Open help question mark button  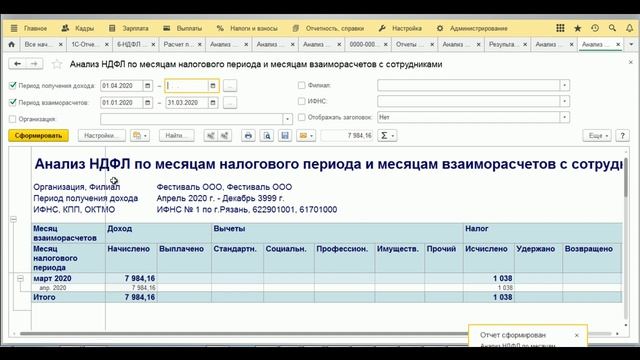(x=622, y=136)
